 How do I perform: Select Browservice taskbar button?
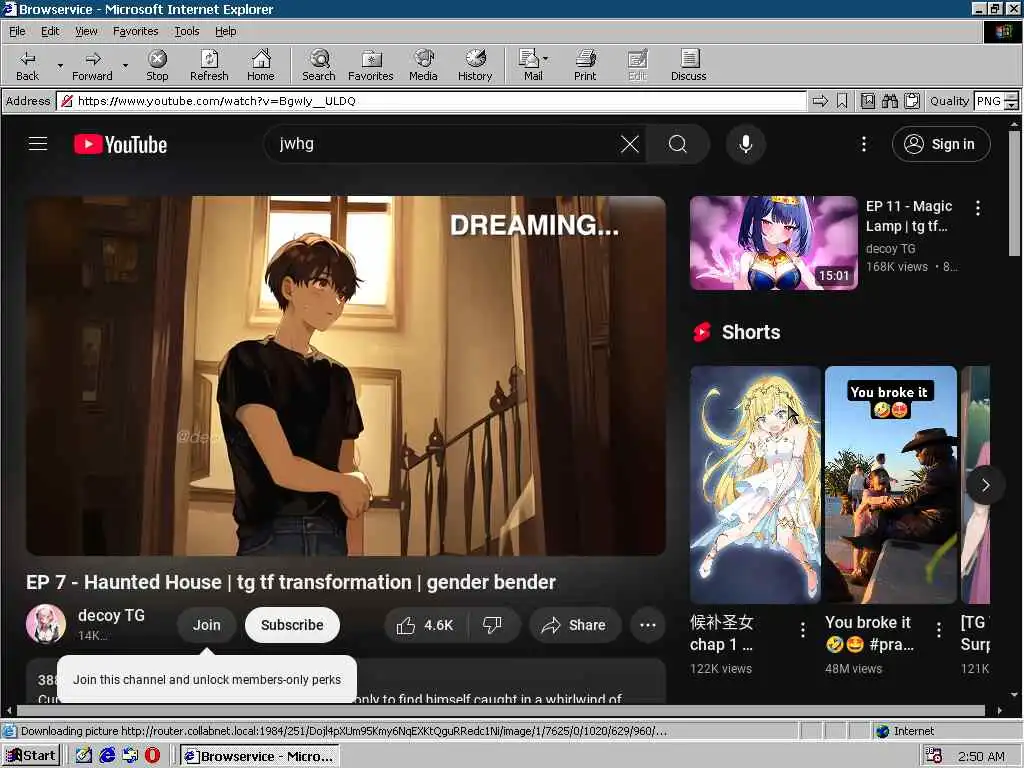[260, 756]
